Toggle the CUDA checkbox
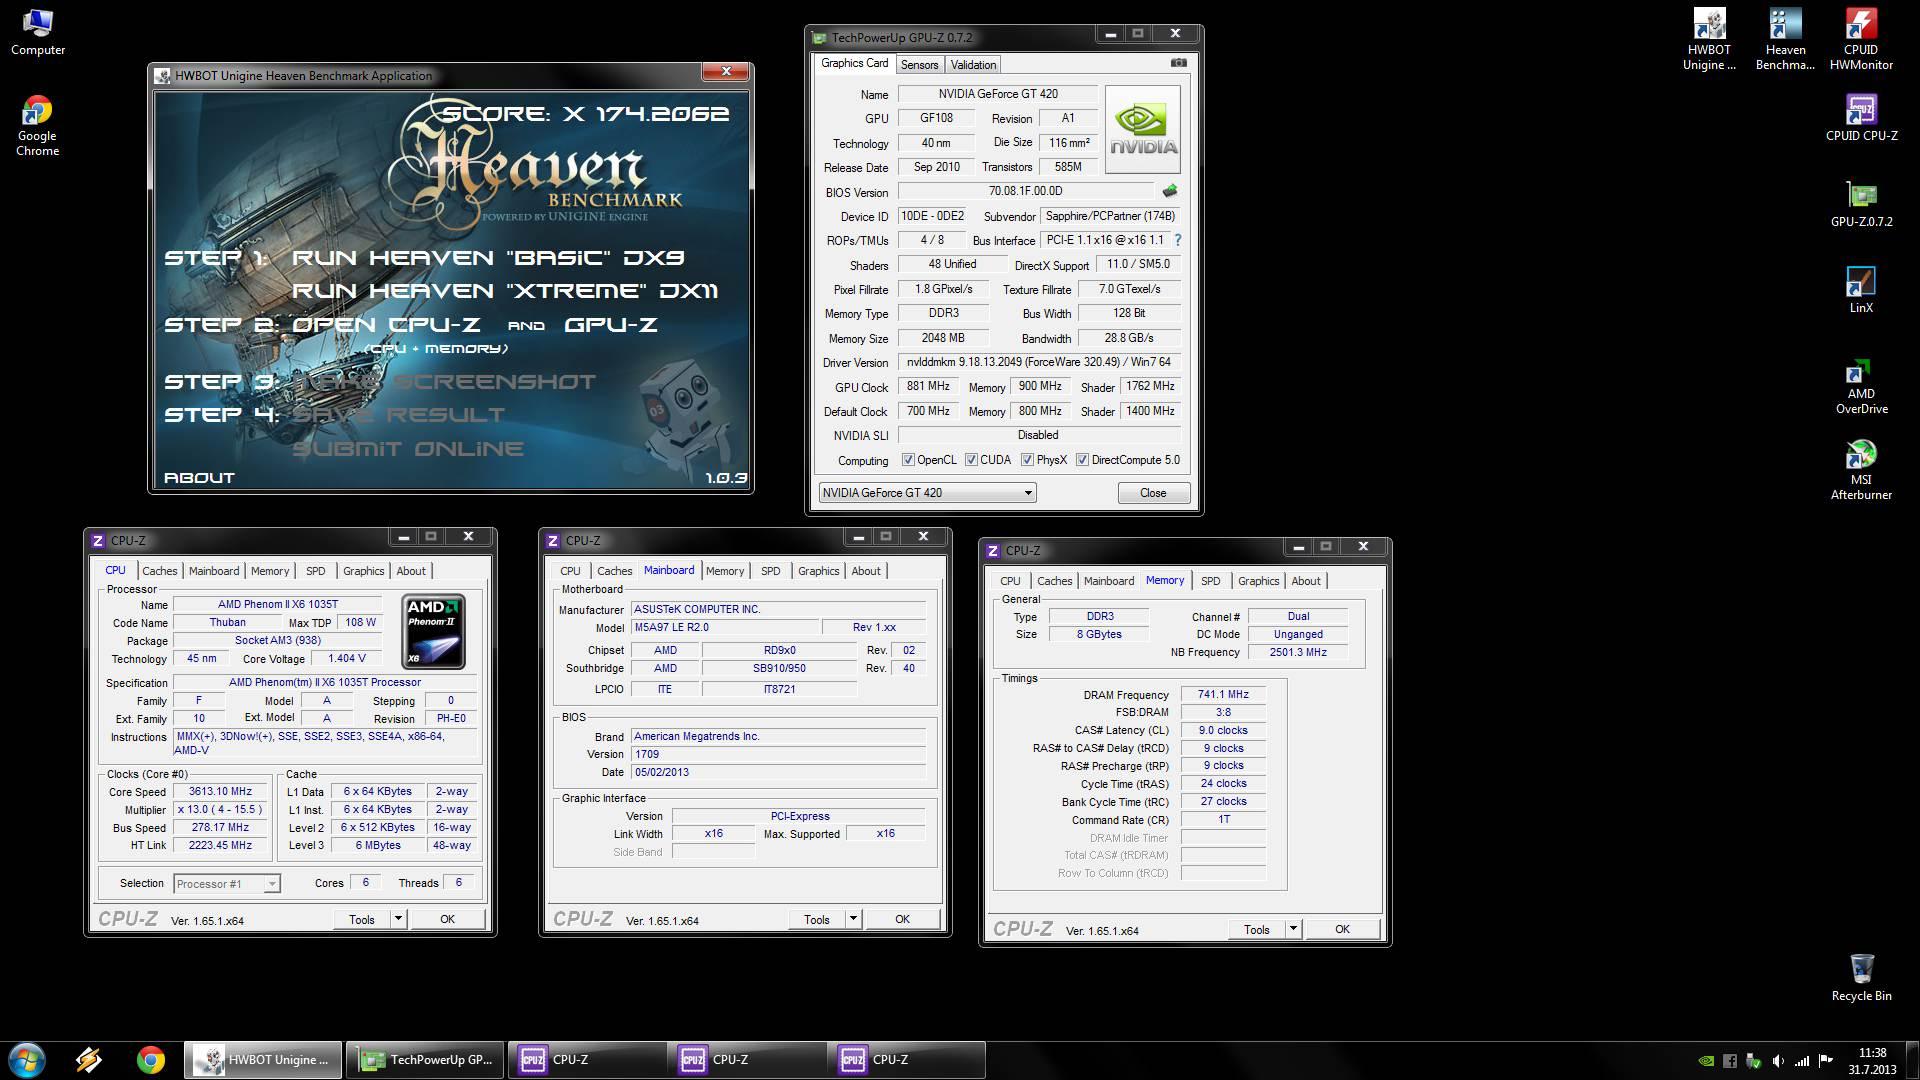The height and width of the screenshot is (1080, 1920). pos(971,460)
